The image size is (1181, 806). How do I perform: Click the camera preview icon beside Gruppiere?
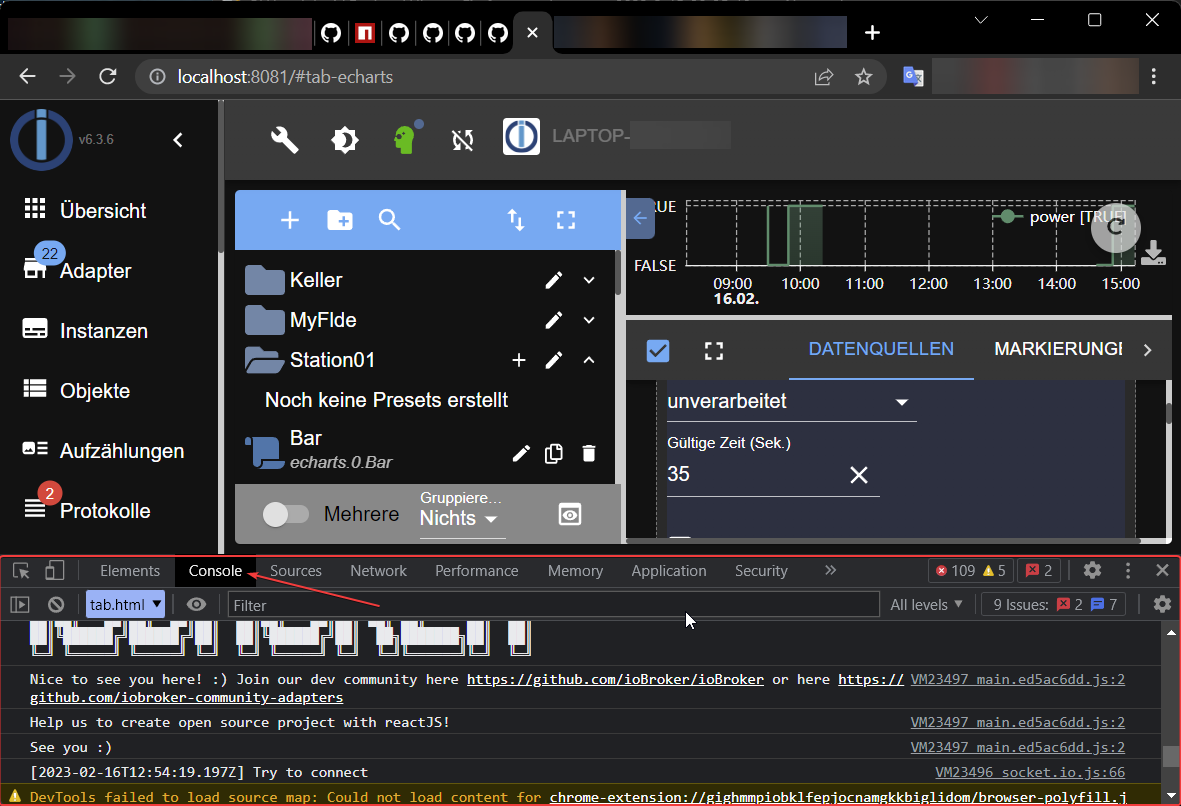click(x=569, y=514)
